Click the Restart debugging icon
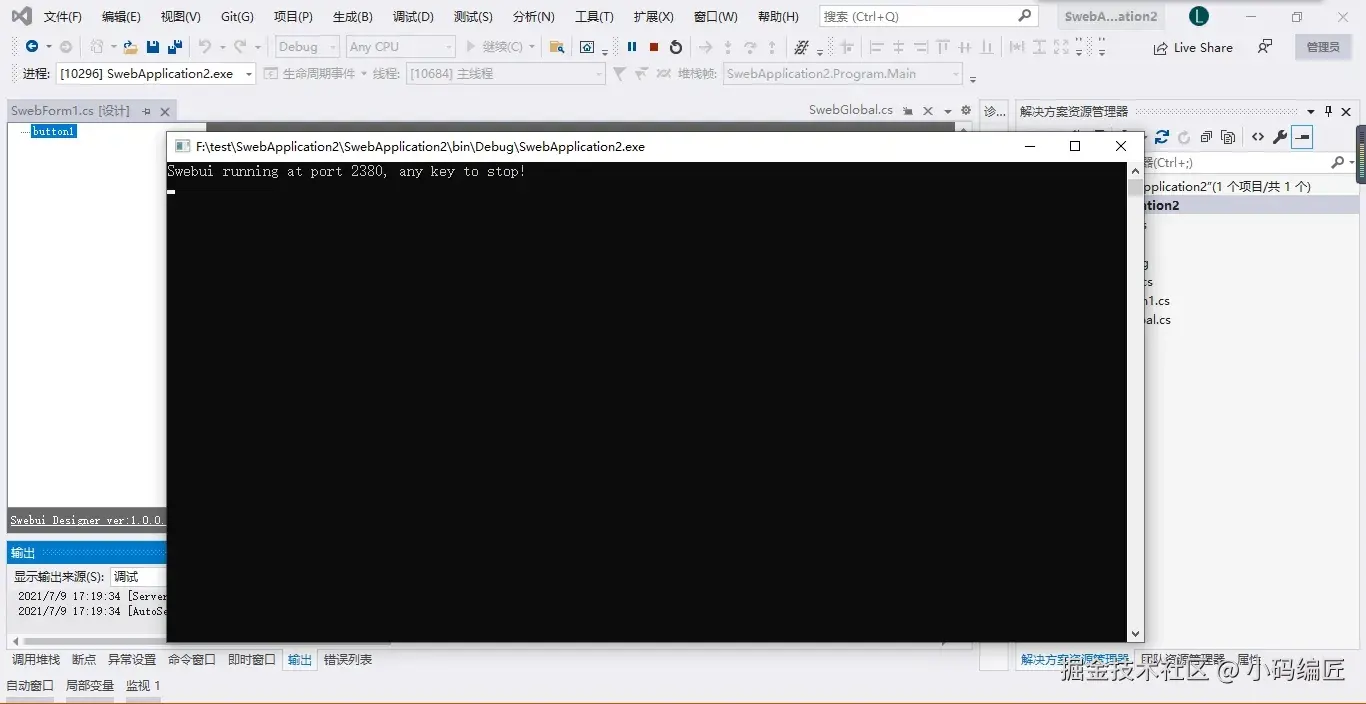 click(676, 47)
